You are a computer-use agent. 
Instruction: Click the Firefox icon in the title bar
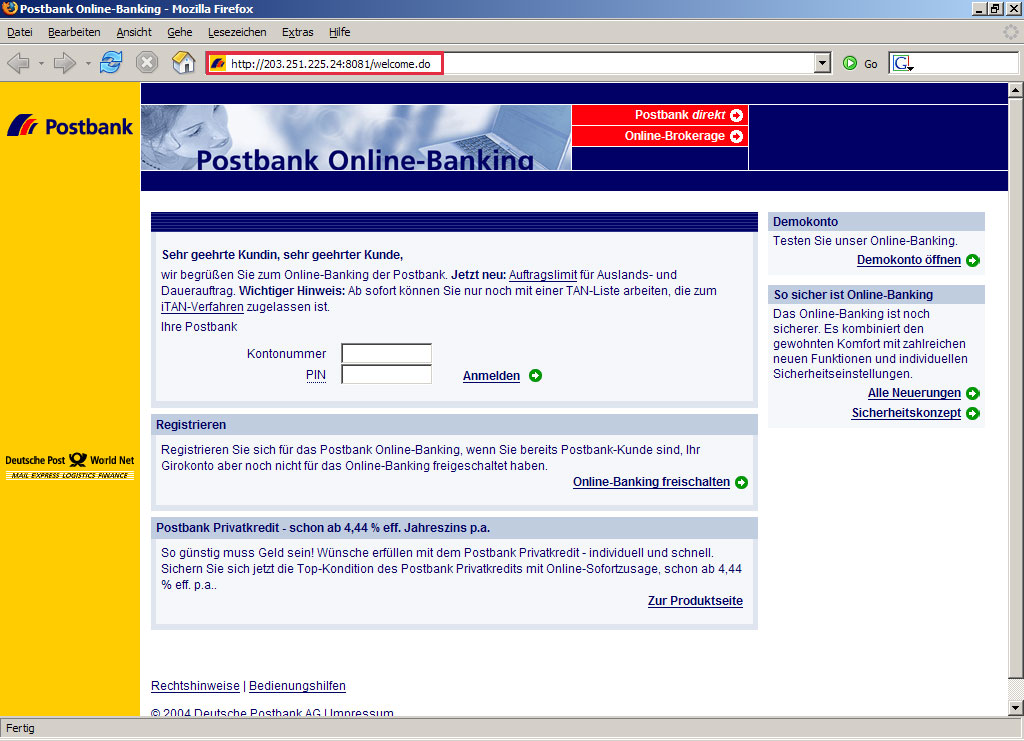tap(10, 8)
